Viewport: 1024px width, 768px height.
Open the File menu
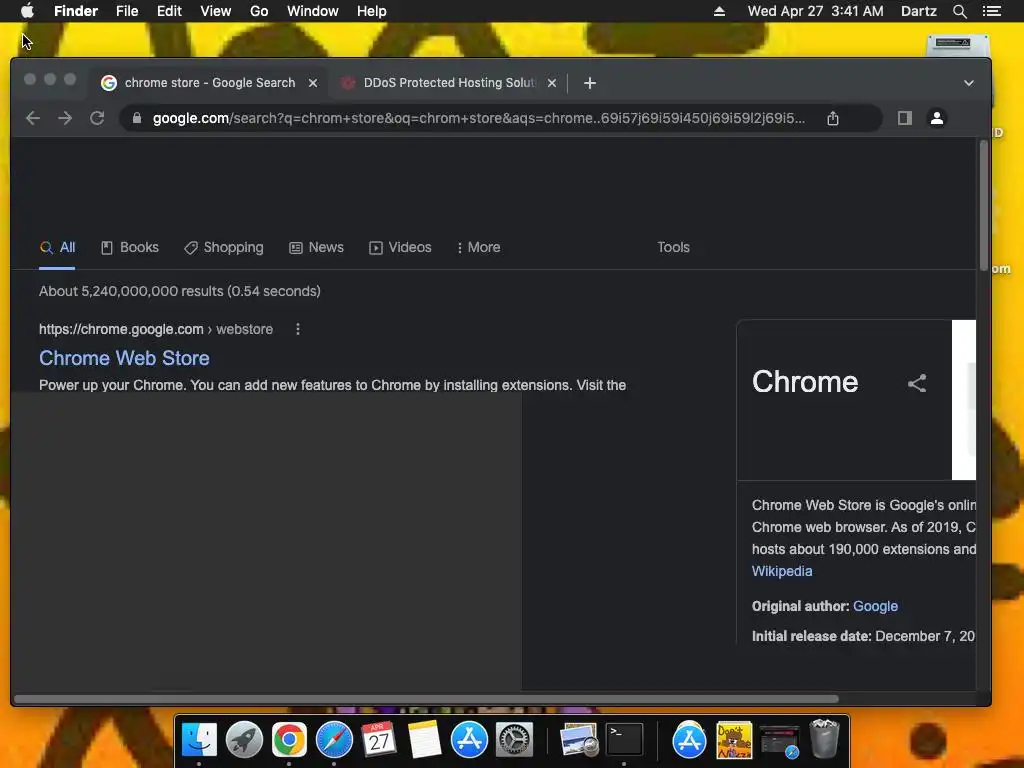coord(127,11)
